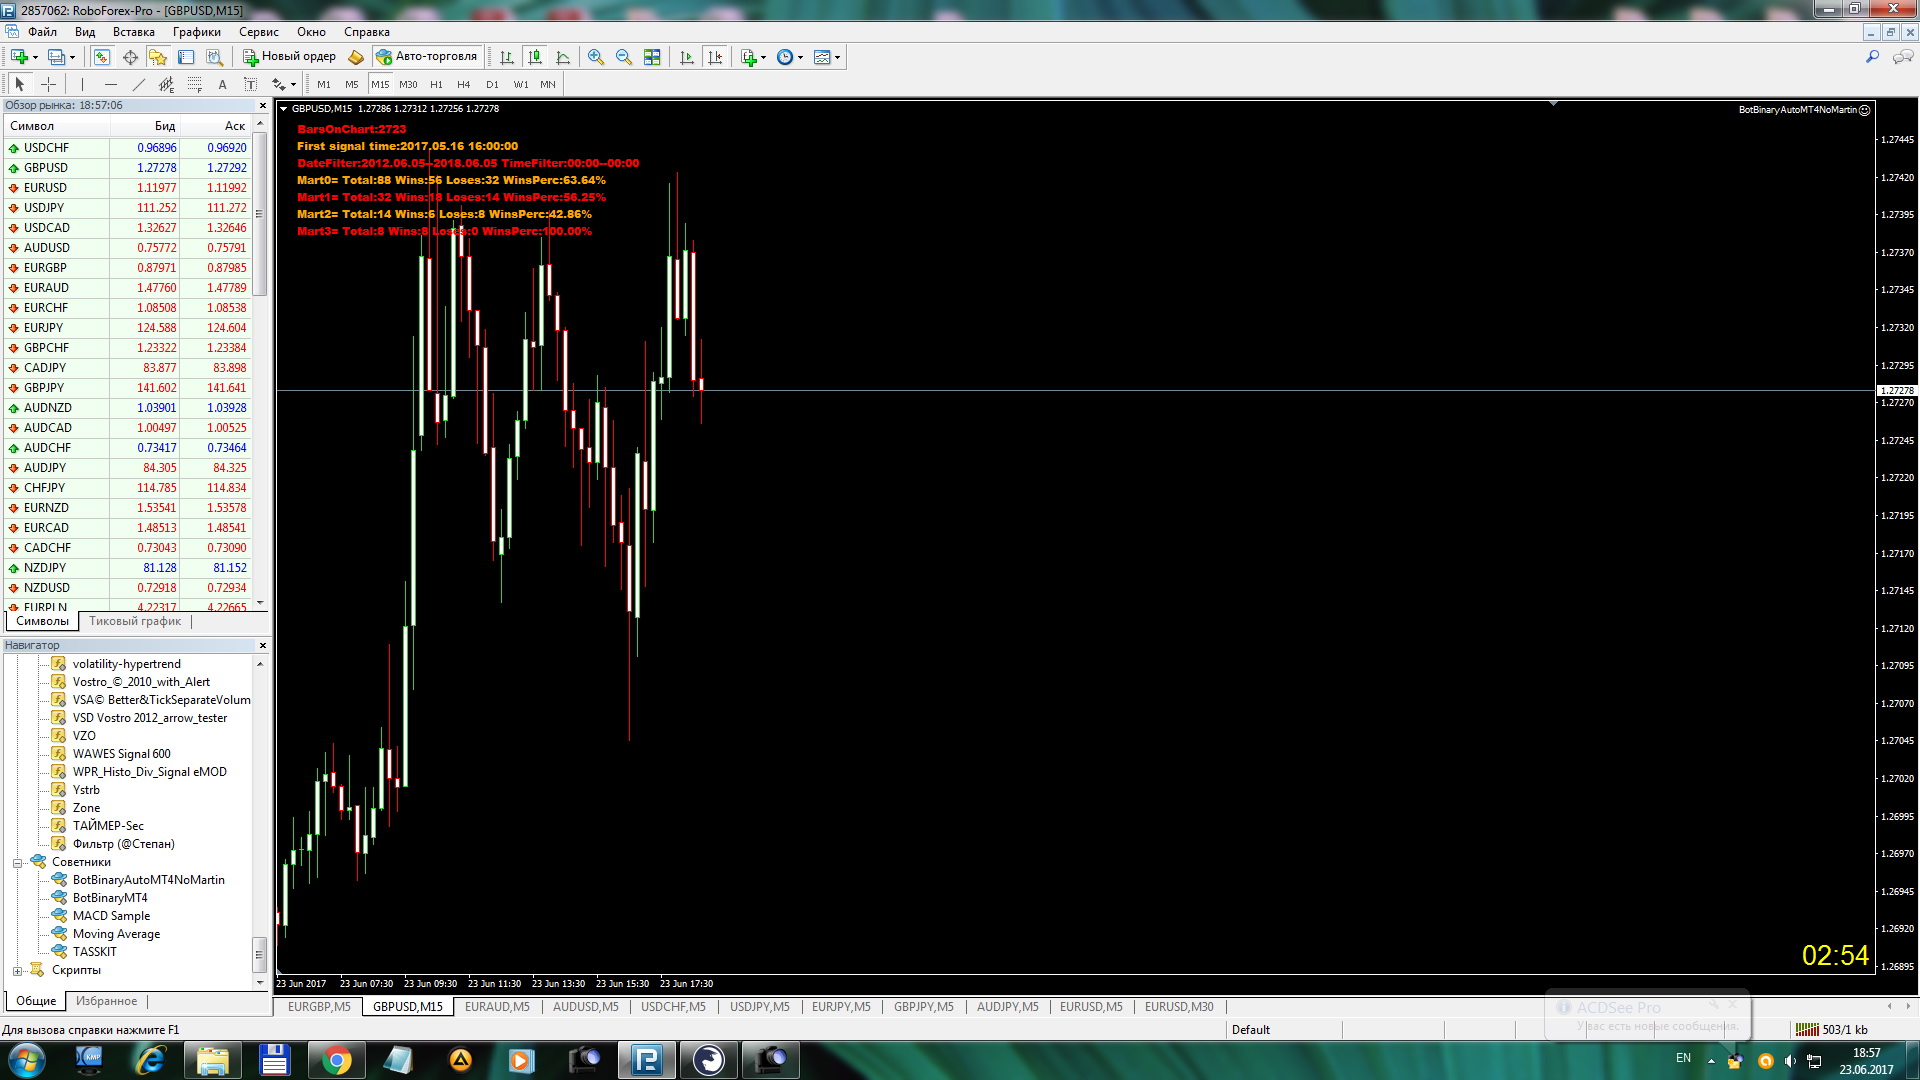Switch chart to line chart style

point(563,57)
